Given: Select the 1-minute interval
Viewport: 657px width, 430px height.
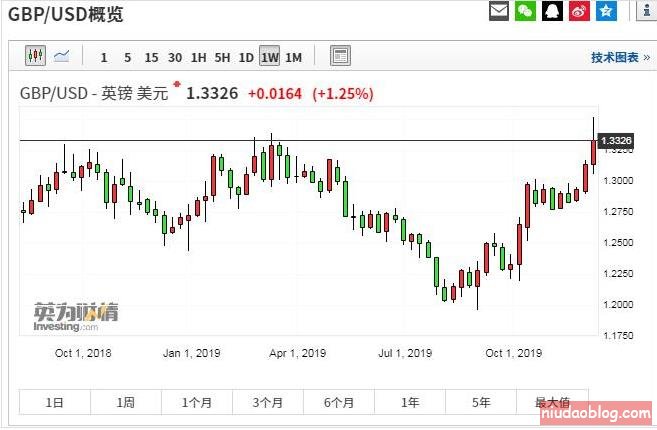Looking at the screenshot, I should click(x=104, y=57).
